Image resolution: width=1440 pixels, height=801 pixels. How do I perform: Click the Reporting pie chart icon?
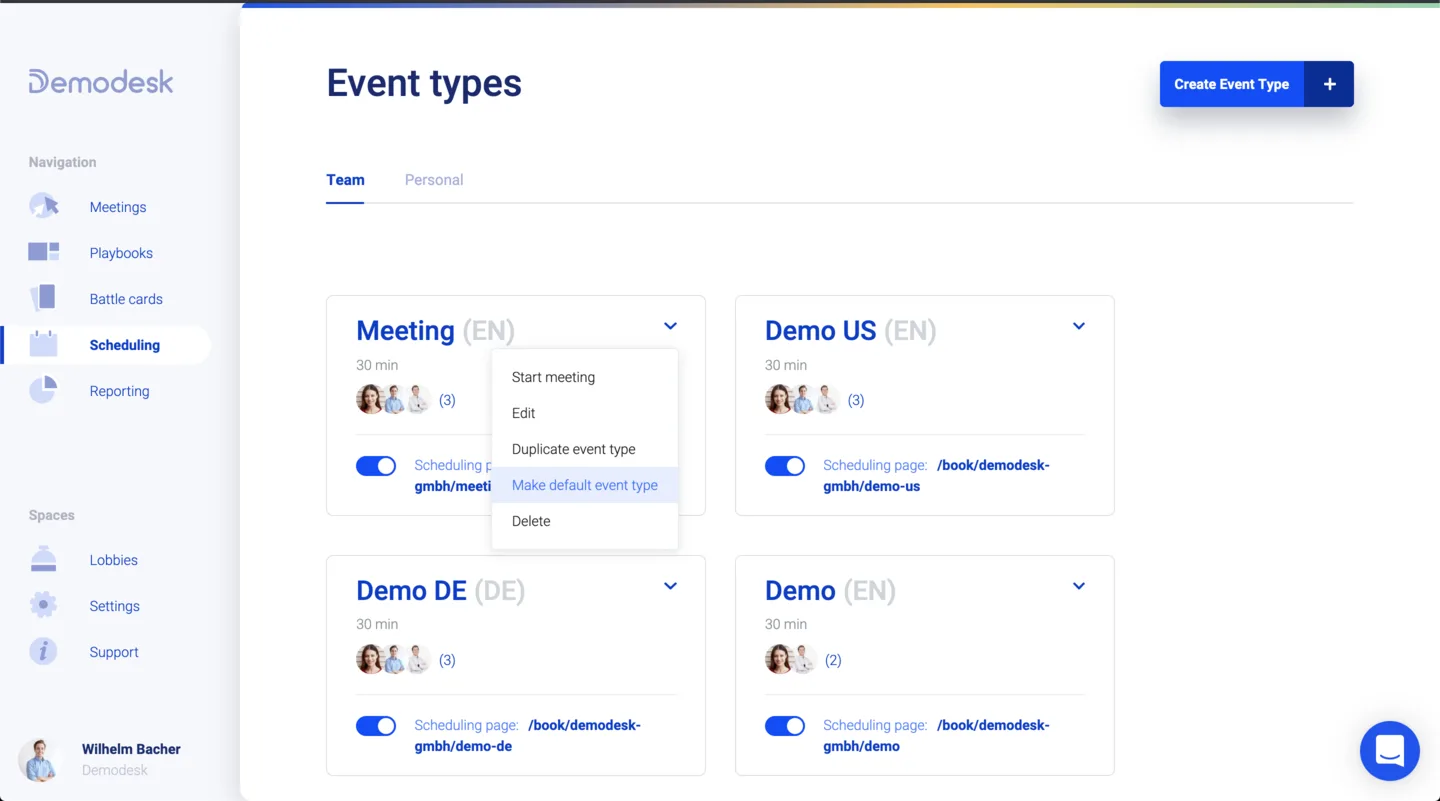coord(43,390)
